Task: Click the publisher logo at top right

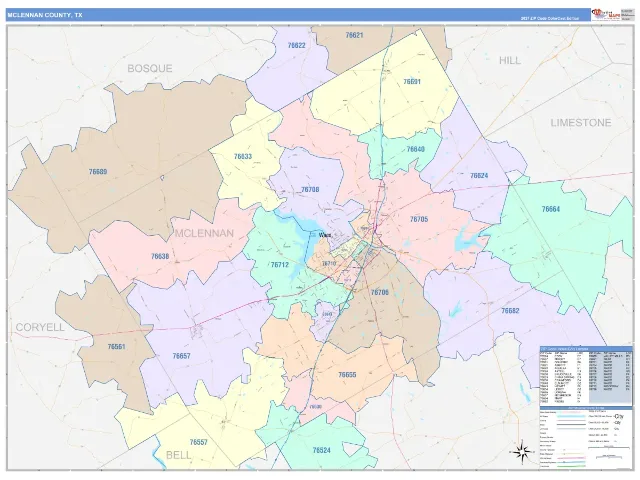Action: (605, 15)
